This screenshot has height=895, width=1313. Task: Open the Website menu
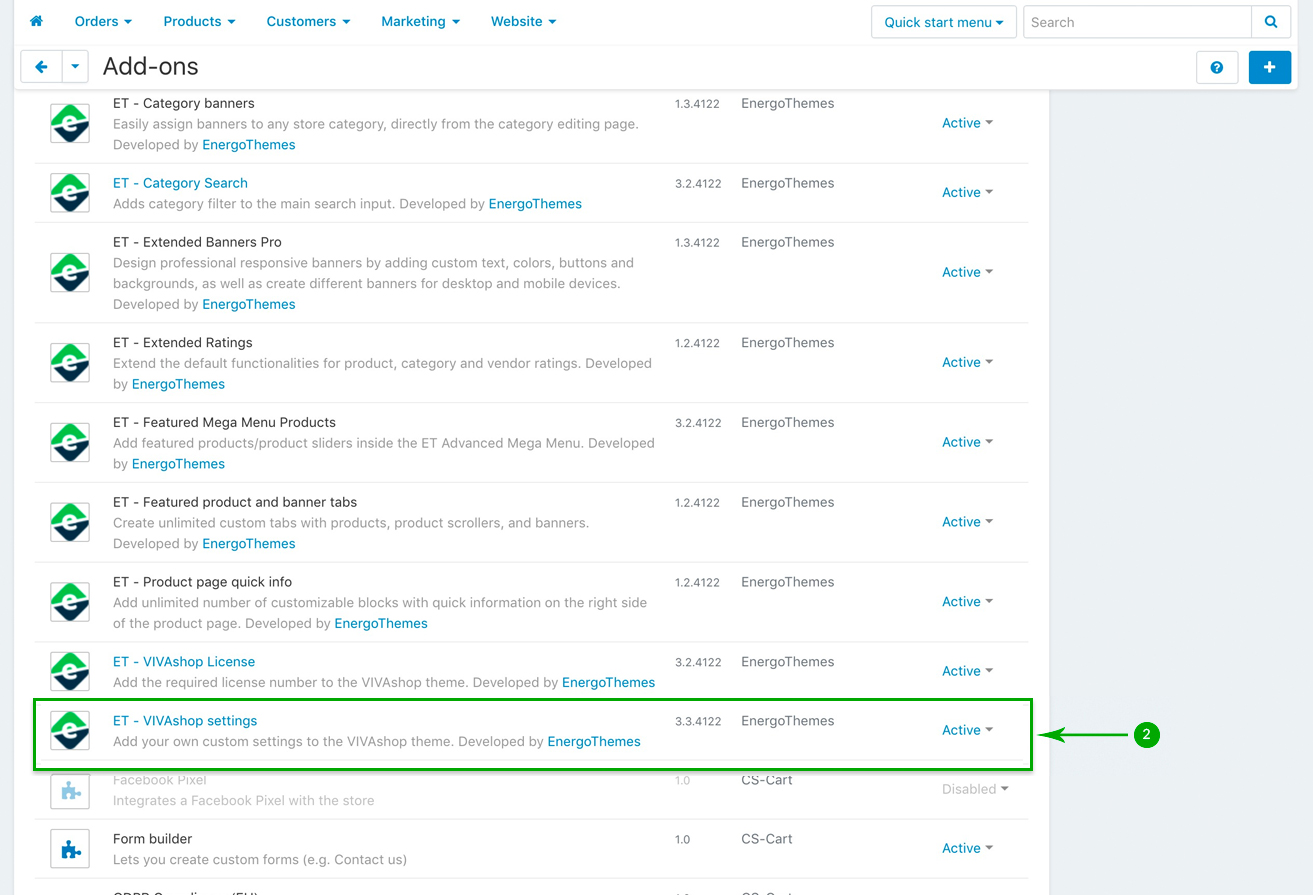tap(523, 21)
